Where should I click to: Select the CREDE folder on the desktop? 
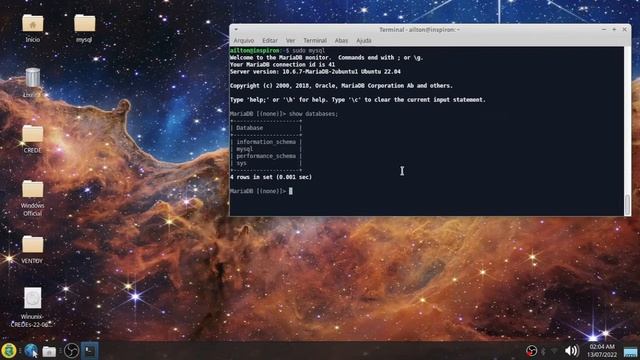tap(33, 139)
